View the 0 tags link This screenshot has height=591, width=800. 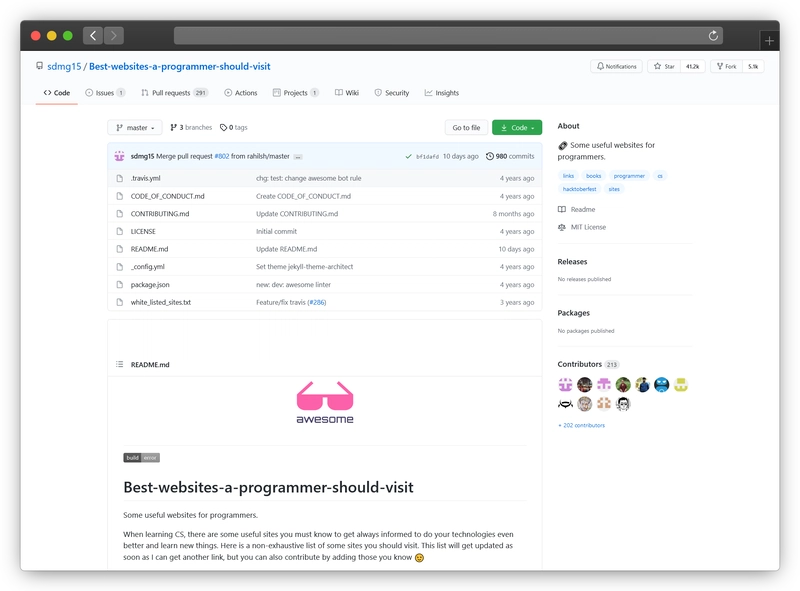234,128
